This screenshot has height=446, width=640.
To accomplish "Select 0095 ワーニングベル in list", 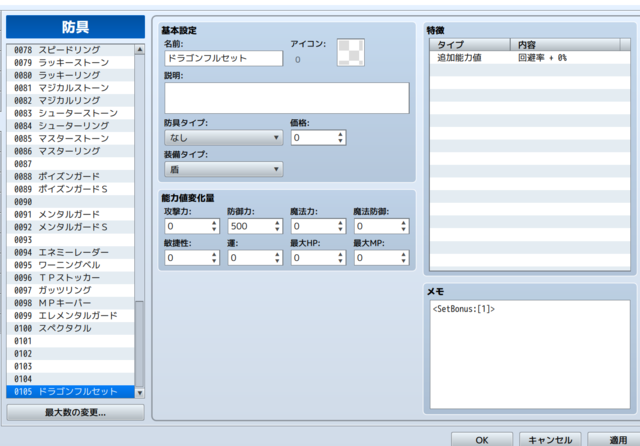I will point(70,265).
